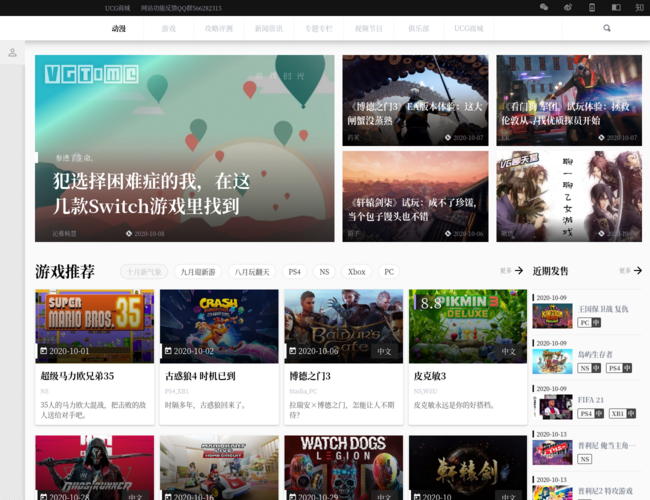The image size is (650, 500).
Task: Open FIFA 21 in recent releases
Action: (591, 400)
